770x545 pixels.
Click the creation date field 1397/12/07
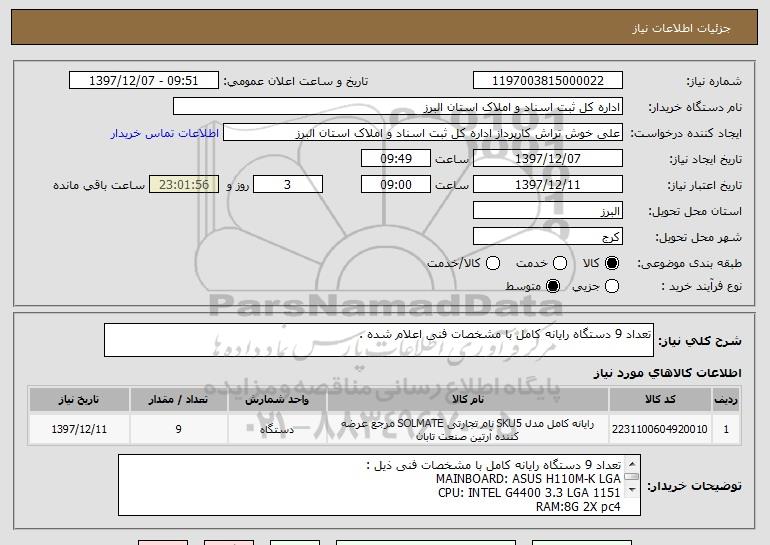548,159
